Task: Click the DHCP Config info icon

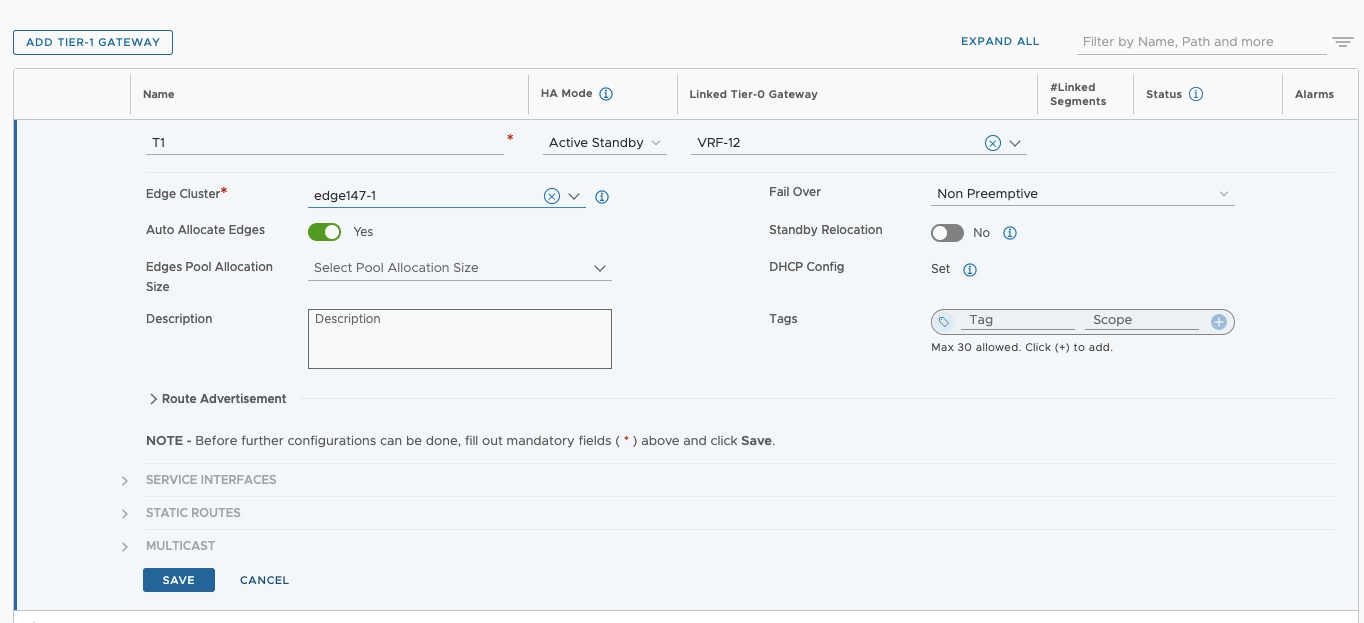Action: 969,269
